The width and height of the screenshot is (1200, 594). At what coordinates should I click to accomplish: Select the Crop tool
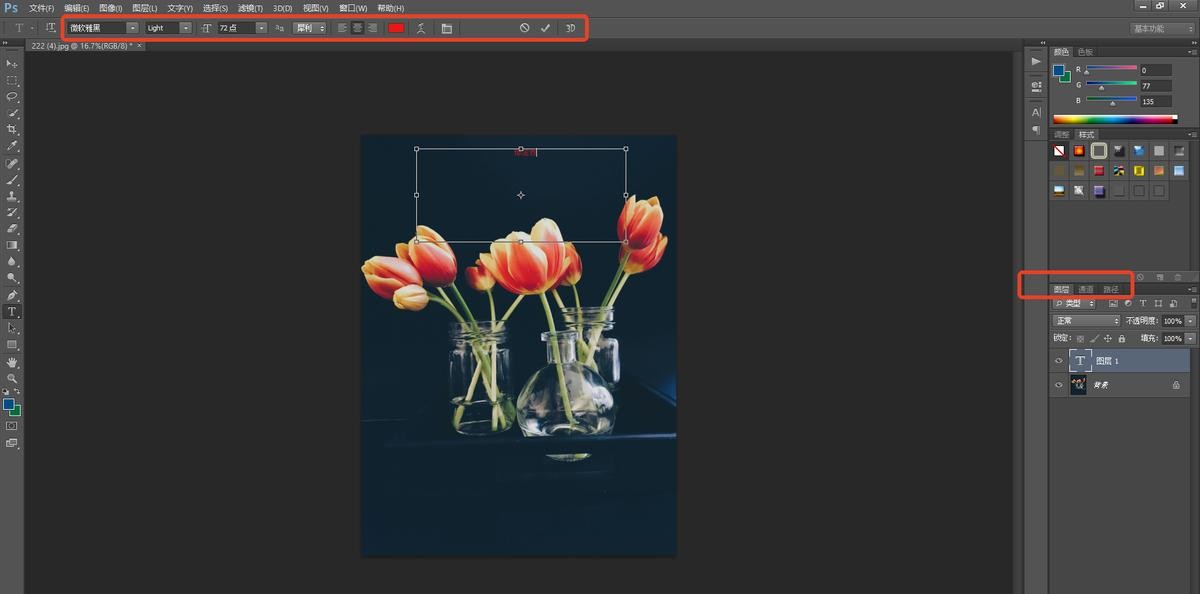pos(13,130)
